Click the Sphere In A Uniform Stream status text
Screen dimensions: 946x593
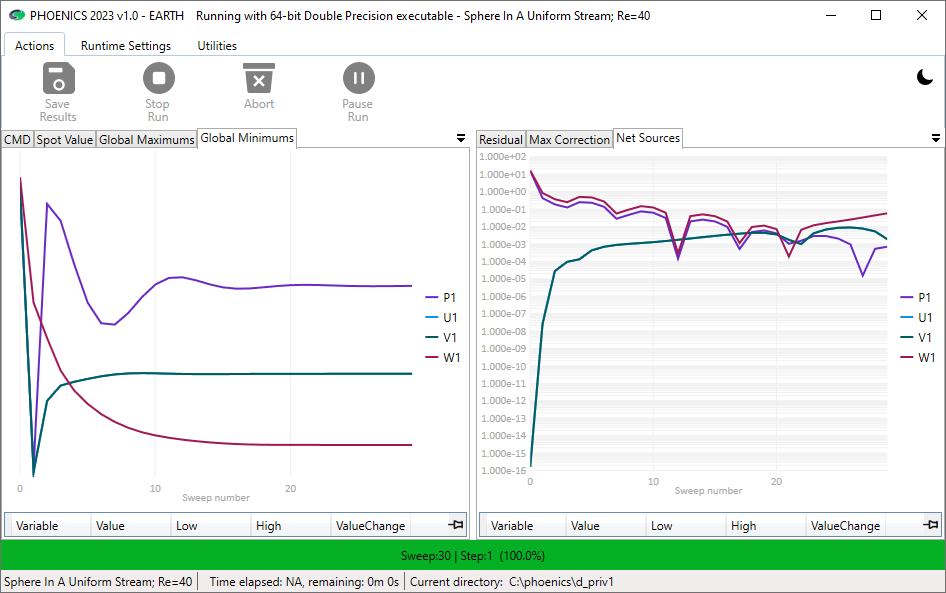[x=98, y=582]
